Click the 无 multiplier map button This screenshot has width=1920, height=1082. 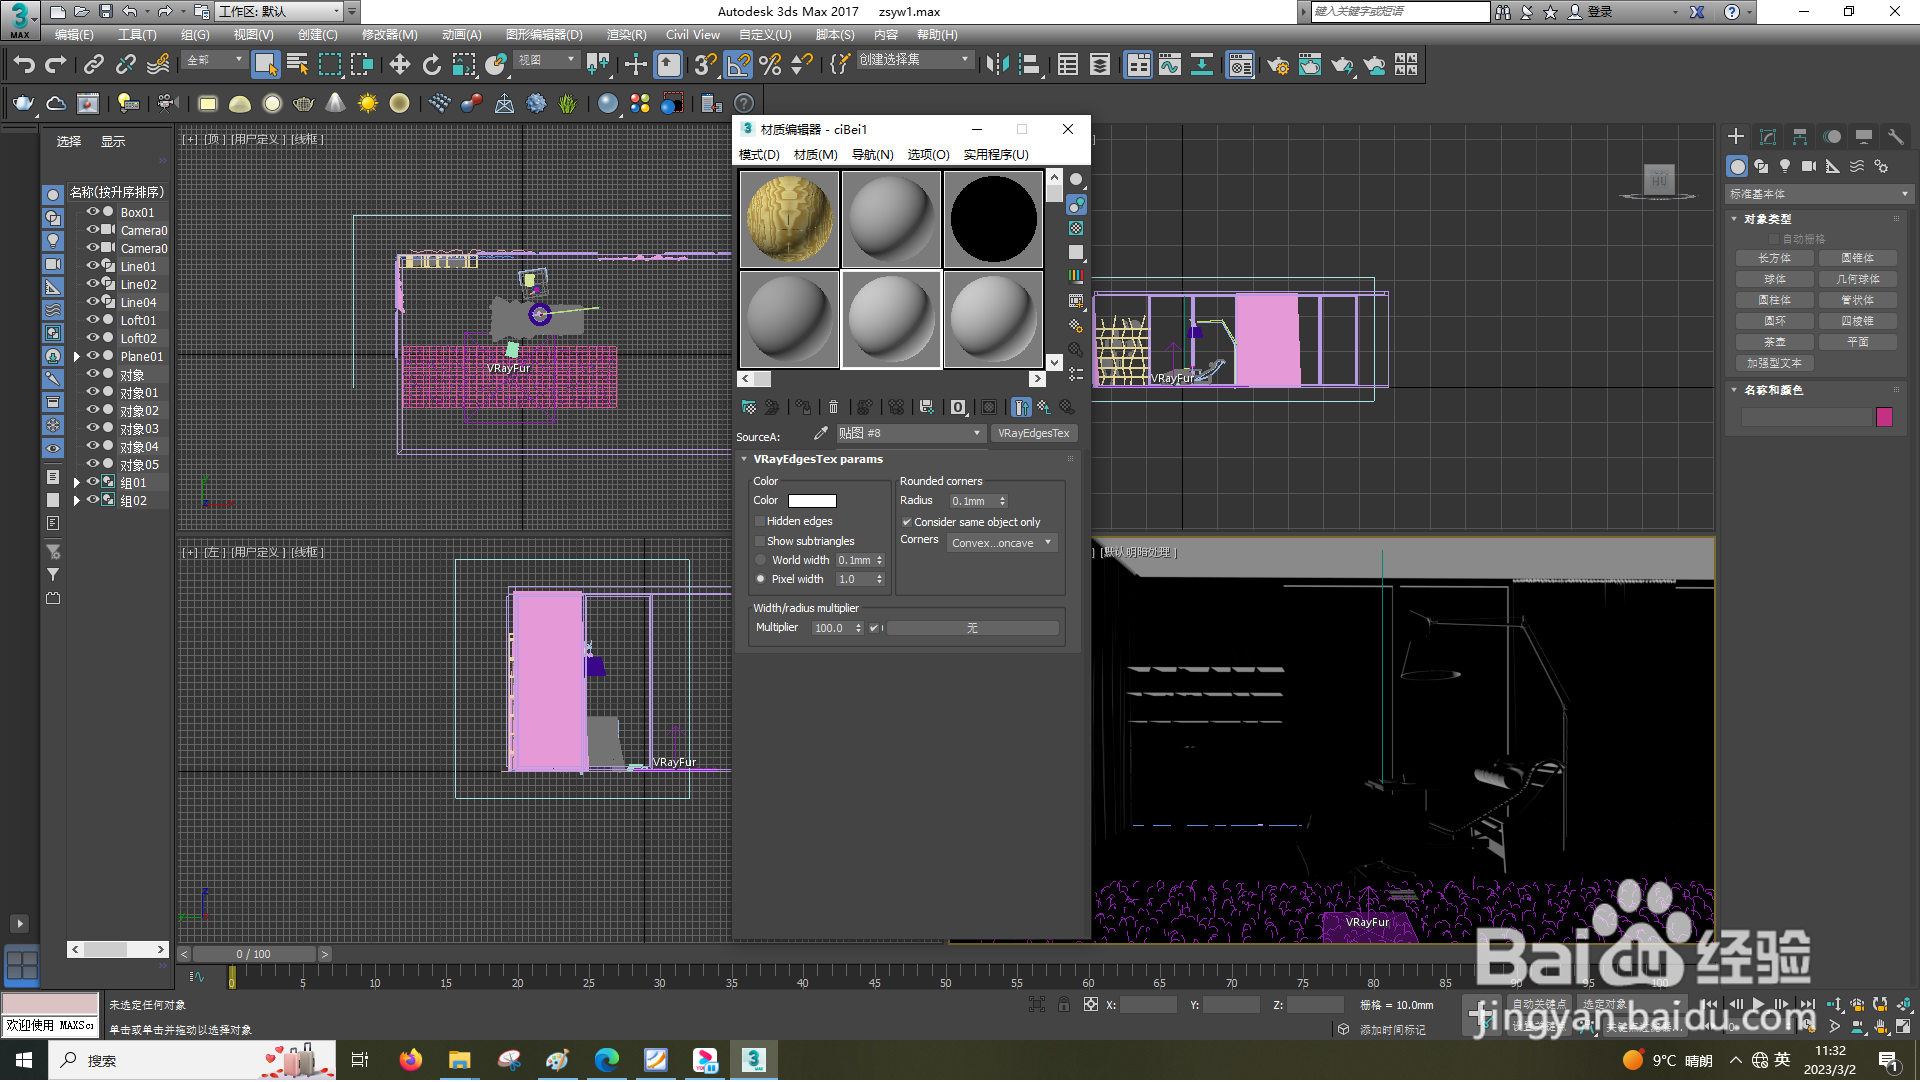click(972, 628)
